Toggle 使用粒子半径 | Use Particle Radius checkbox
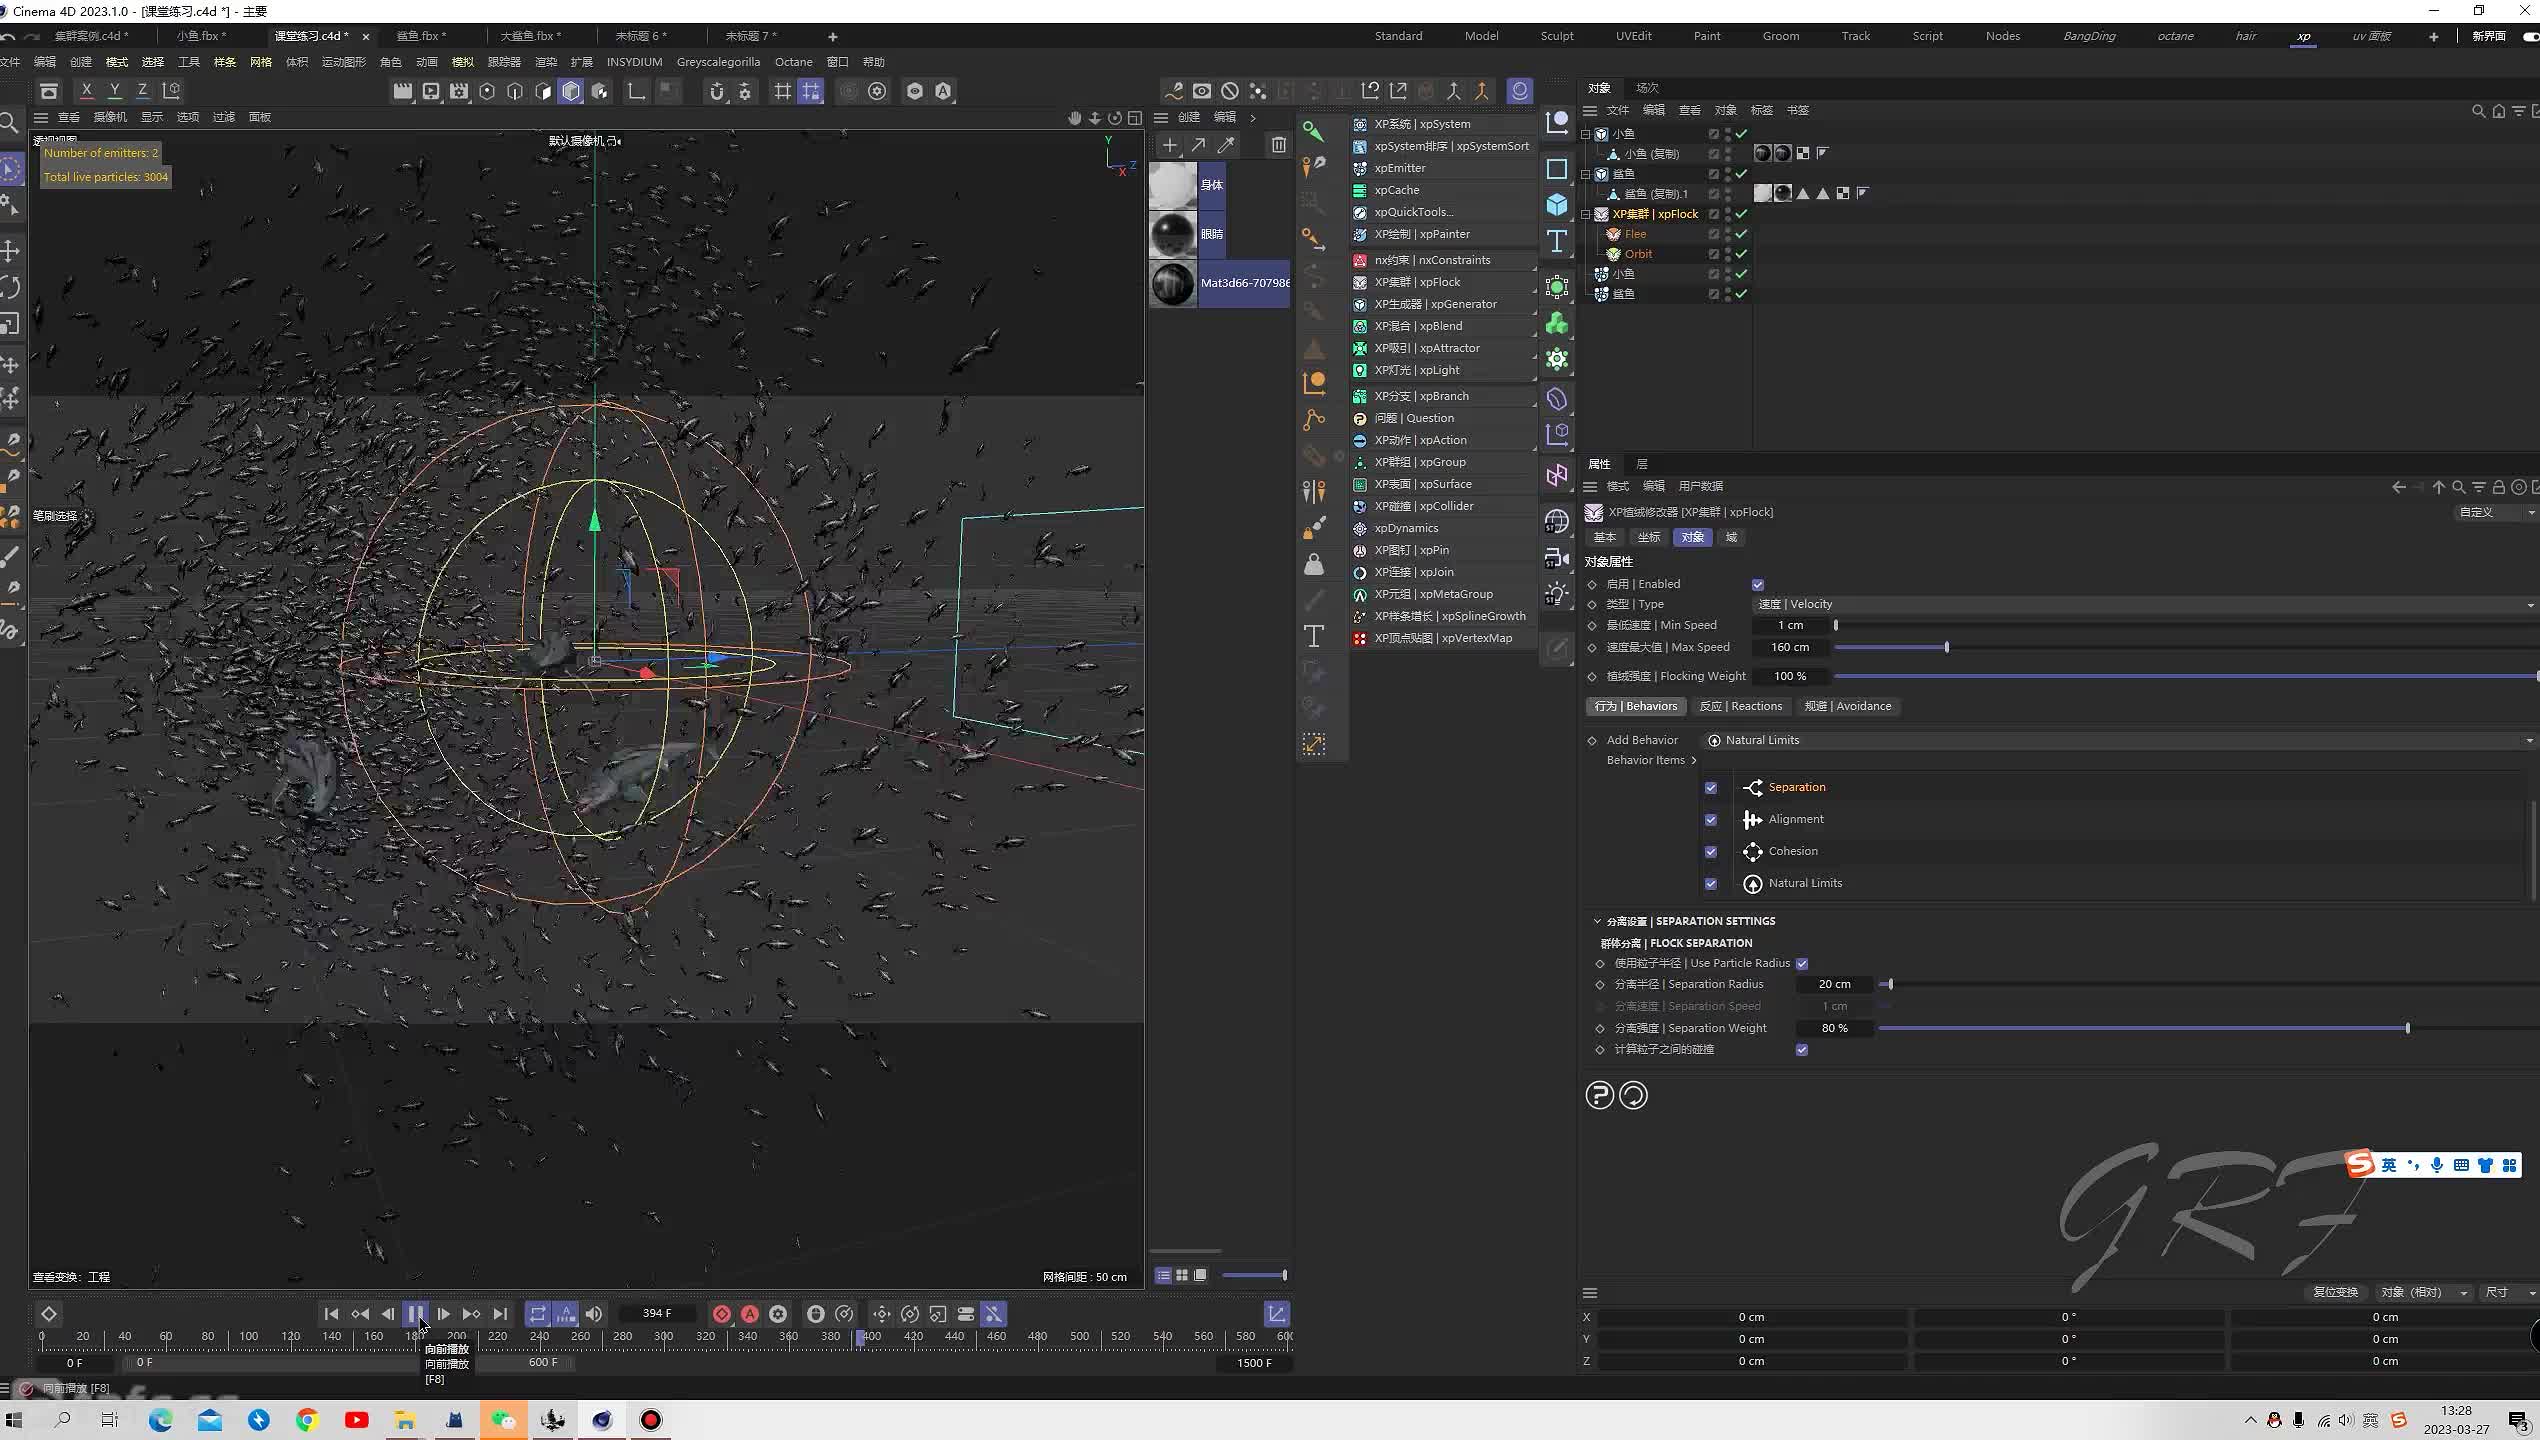The image size is (2540, 1440). pos(1802,964)
